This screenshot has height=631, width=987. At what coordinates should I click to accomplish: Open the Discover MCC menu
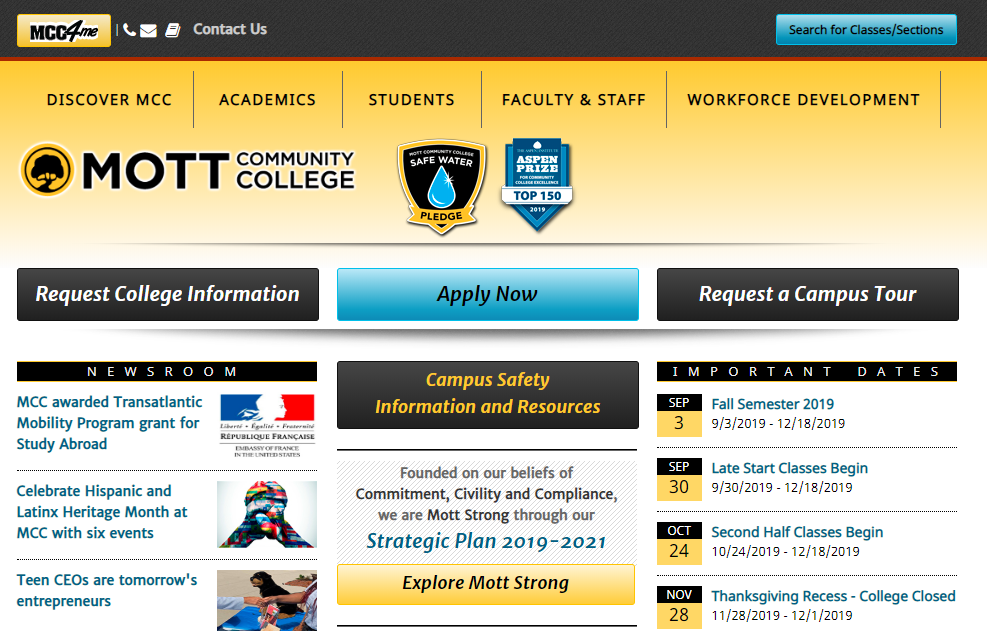[x=109, y=99]
